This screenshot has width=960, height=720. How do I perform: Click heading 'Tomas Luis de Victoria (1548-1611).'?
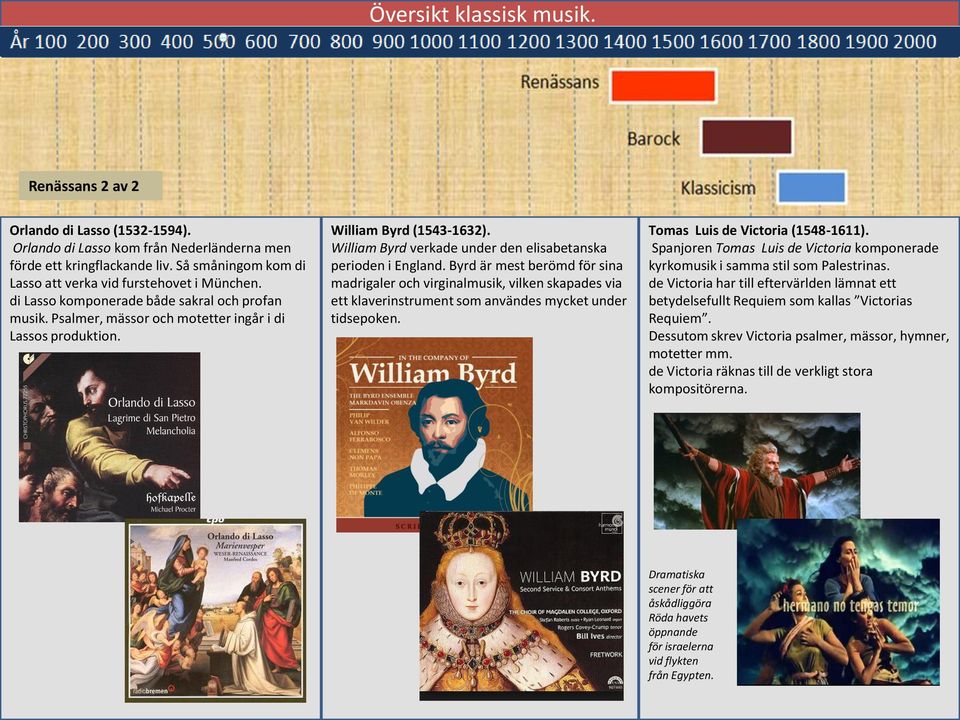click(759, 230)
